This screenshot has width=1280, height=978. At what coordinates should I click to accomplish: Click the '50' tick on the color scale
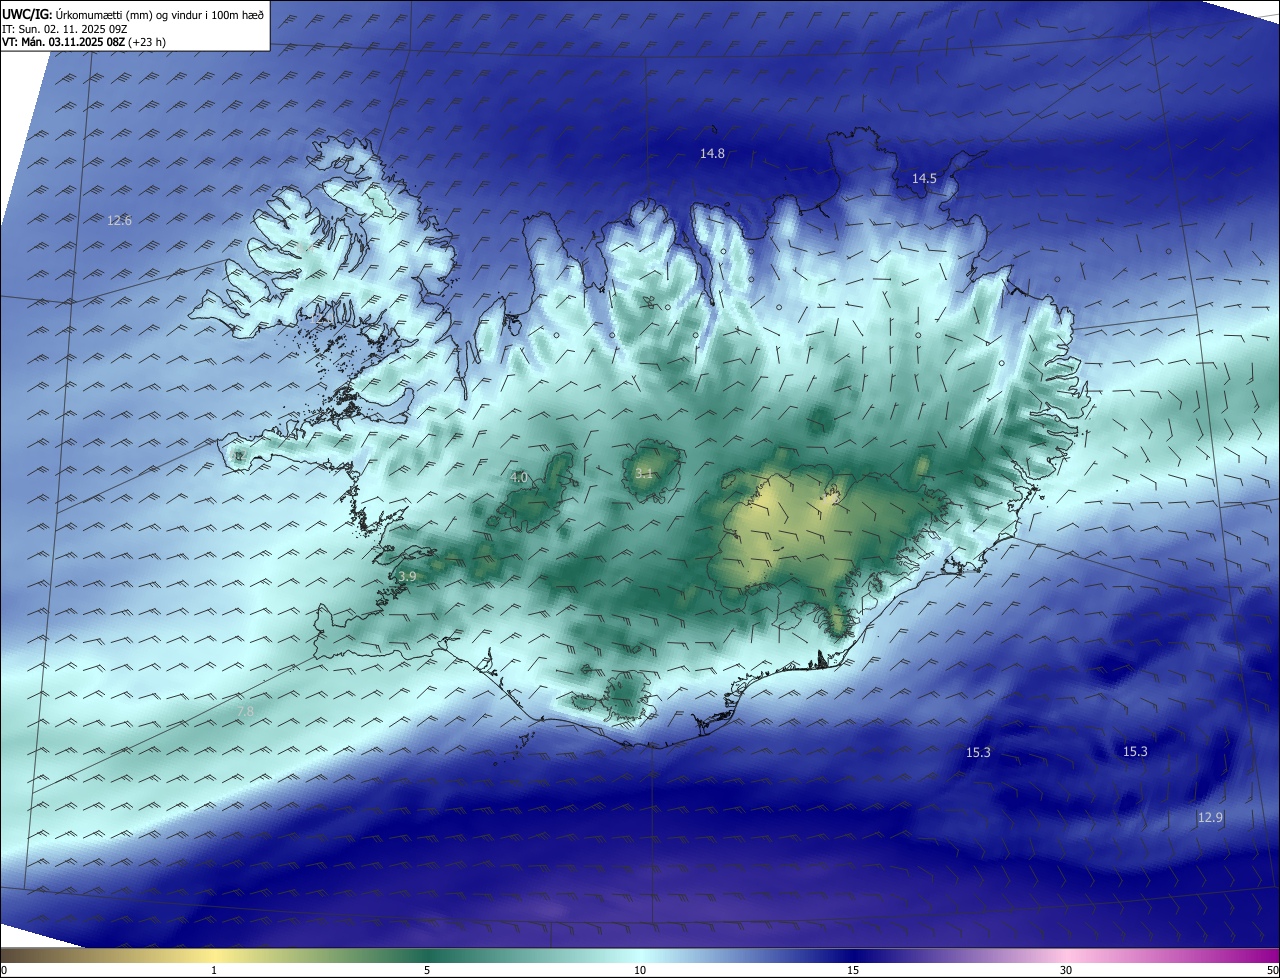pyautogui.click(x=1272, y=970)
